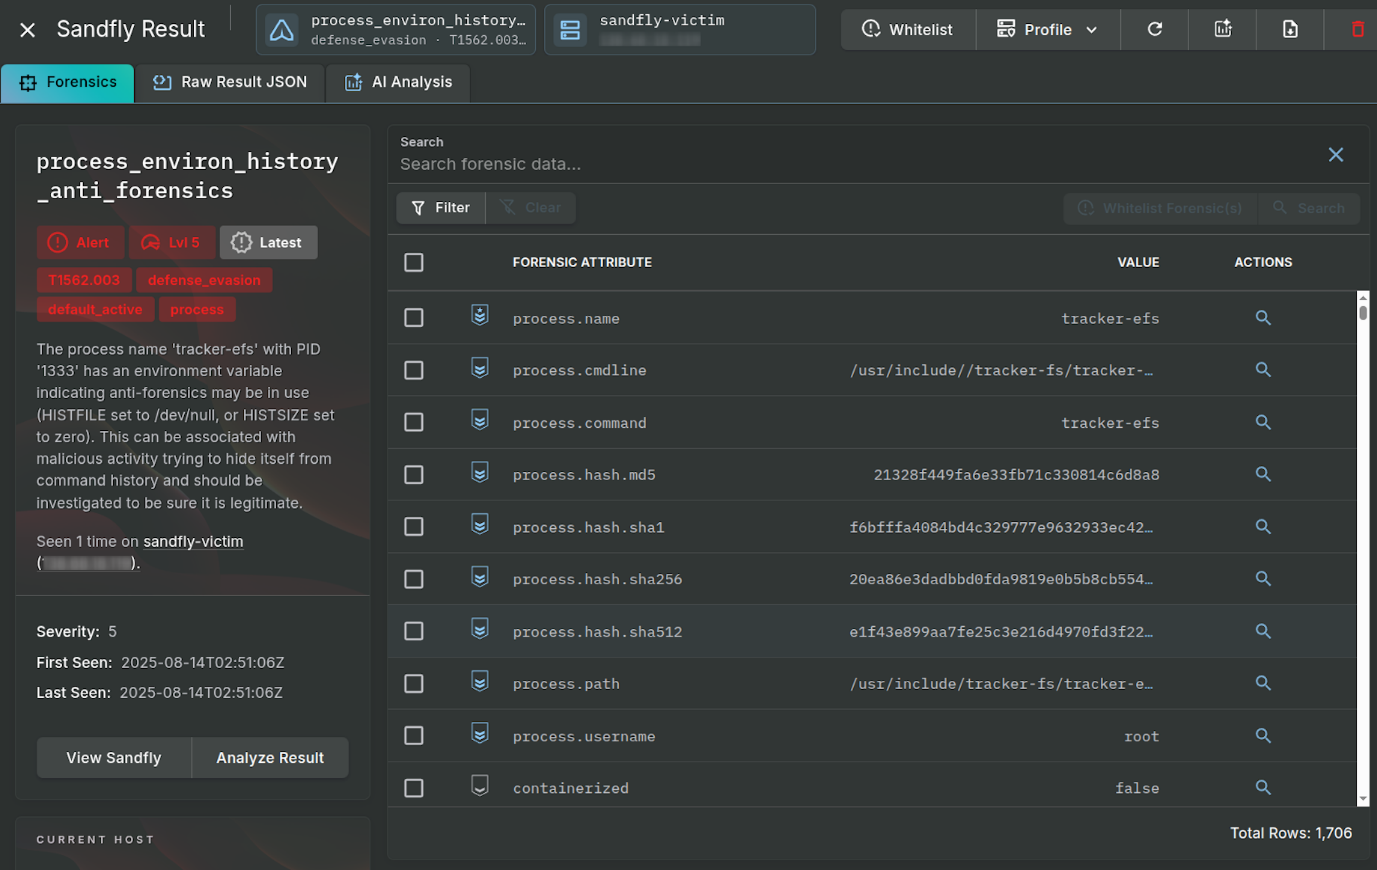Check the process.path row checkbox

coord(414,683)
